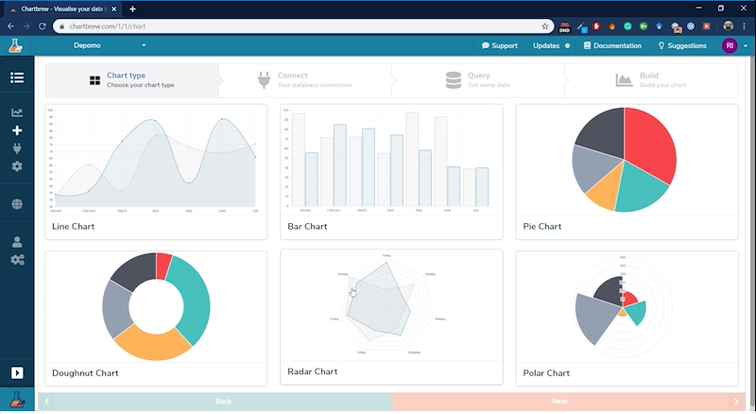Select the Connect step tab
Image resolution: width=756 pixels, height=414 pixels.
(x=304, y=80)
